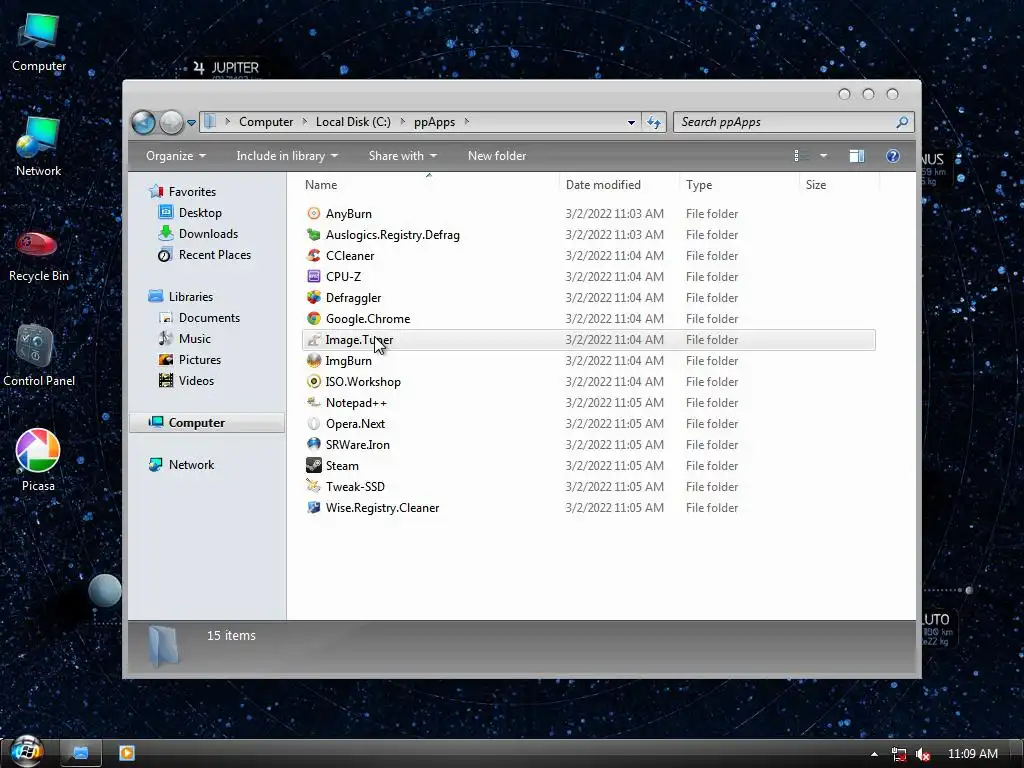Expand the address bar history dropdown
This screenshot has width=1024, height=768.
[x=631, y=122]
